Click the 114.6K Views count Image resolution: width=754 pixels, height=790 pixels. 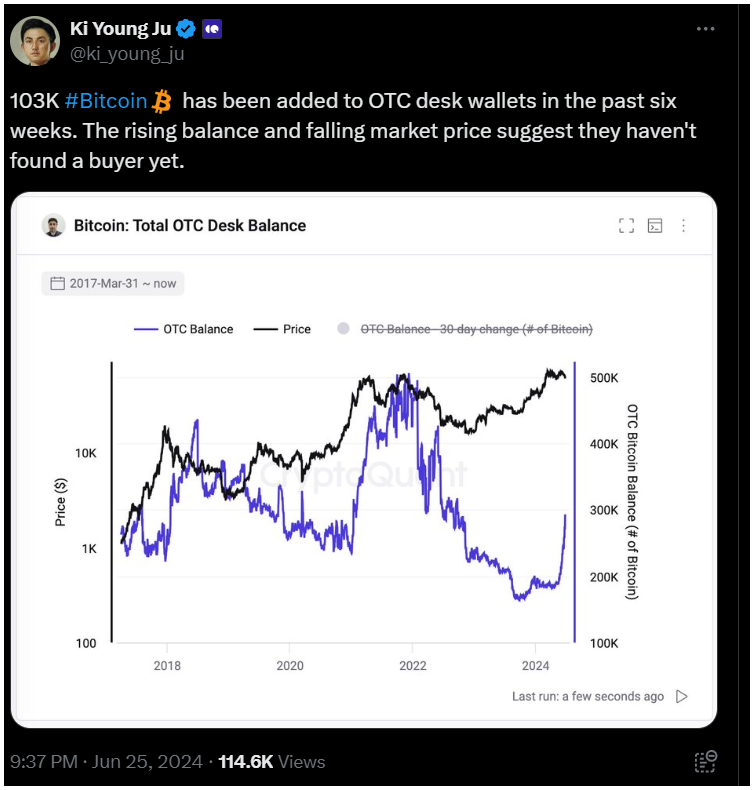(x=271, y=761)
